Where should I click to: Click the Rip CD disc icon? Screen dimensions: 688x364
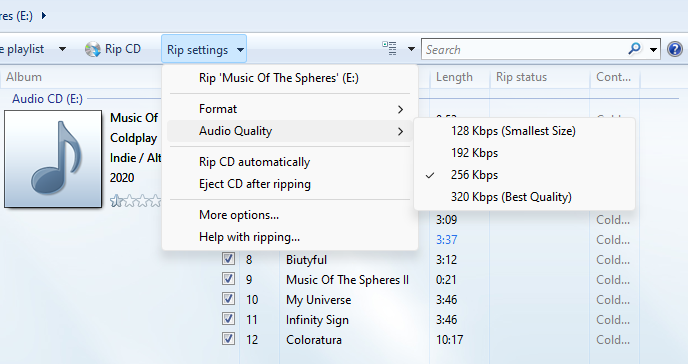93,49
